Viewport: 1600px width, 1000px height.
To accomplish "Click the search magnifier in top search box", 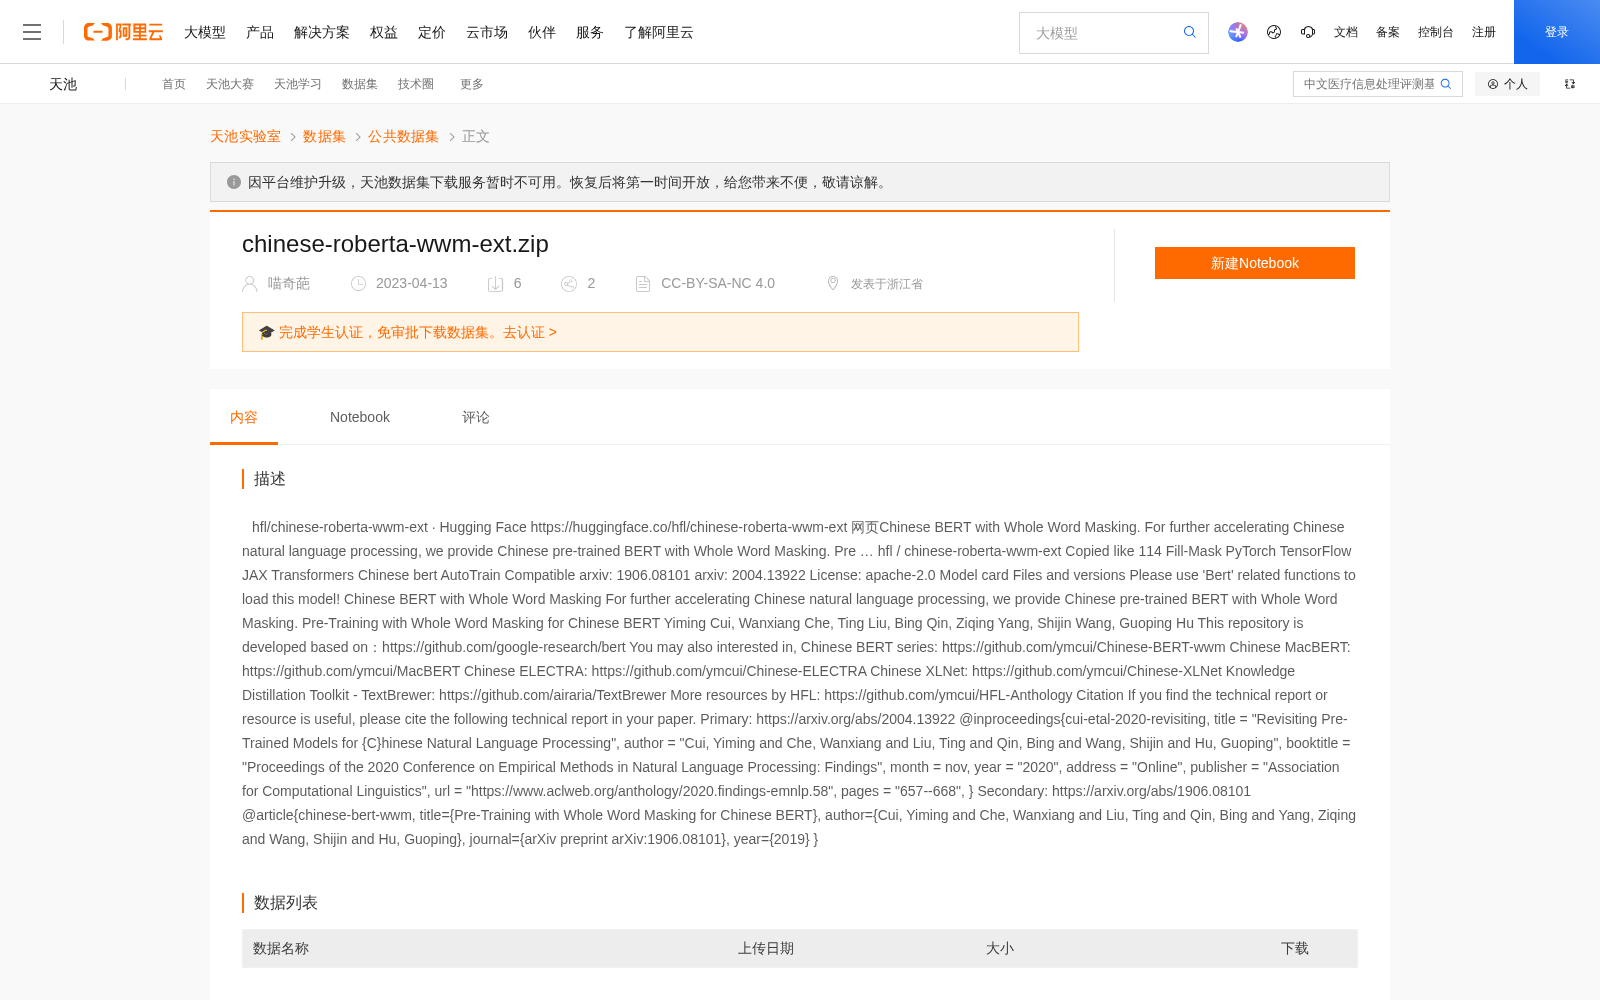I will click(x=1190, y=32).
